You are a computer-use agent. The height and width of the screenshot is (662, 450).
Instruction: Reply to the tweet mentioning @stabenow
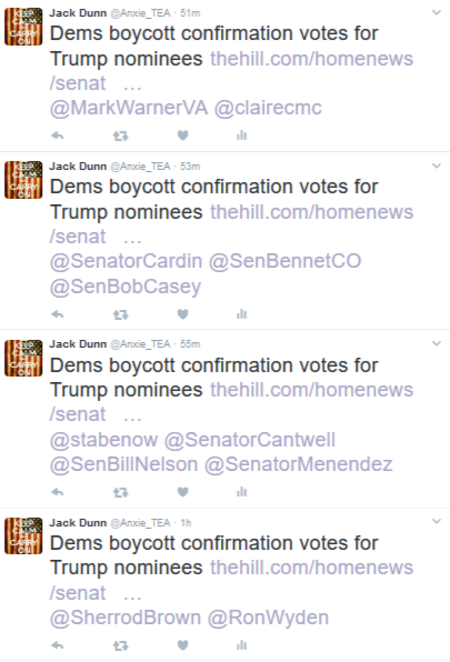pyautogui.click(x=57, y=492)
